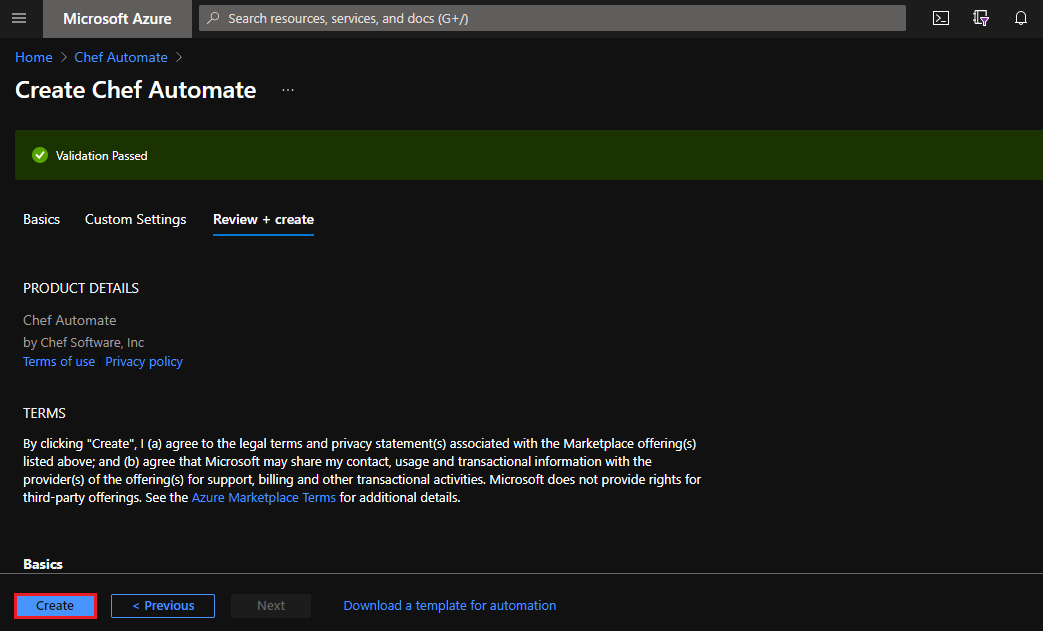Go back with the Previous button
The height and width of the screenshot is (631, 1043).
point(162,605)
